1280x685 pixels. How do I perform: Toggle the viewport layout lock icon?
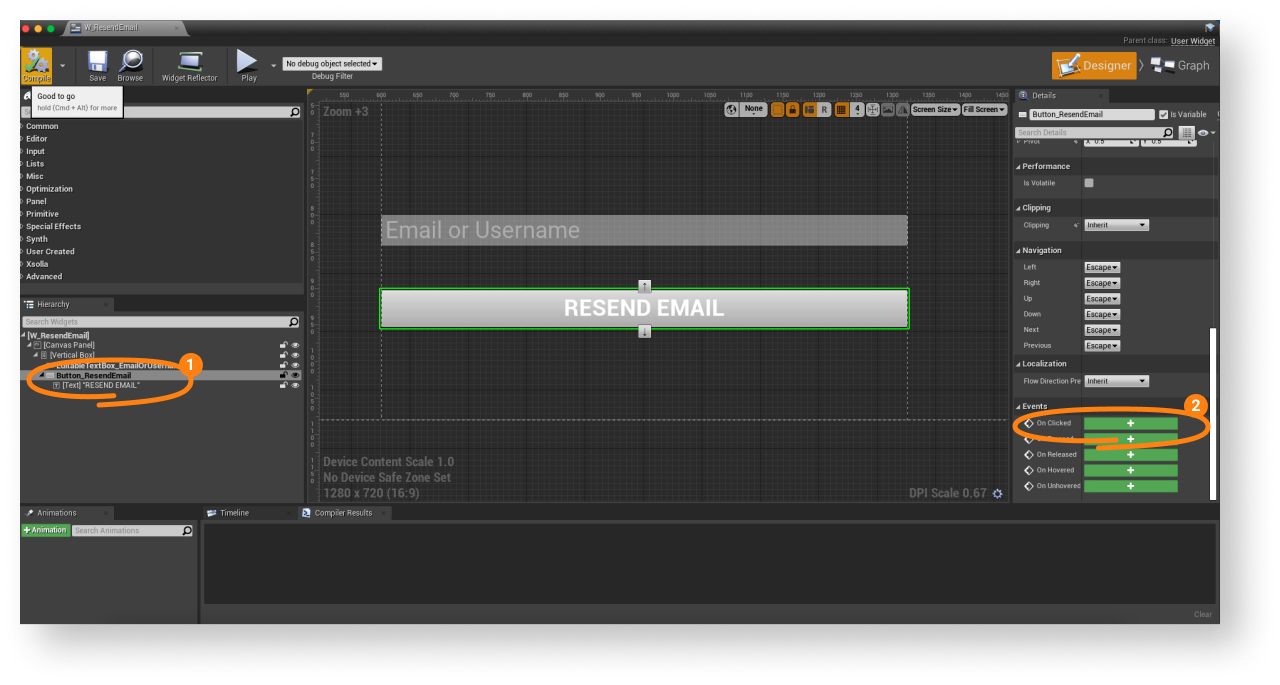792,110
